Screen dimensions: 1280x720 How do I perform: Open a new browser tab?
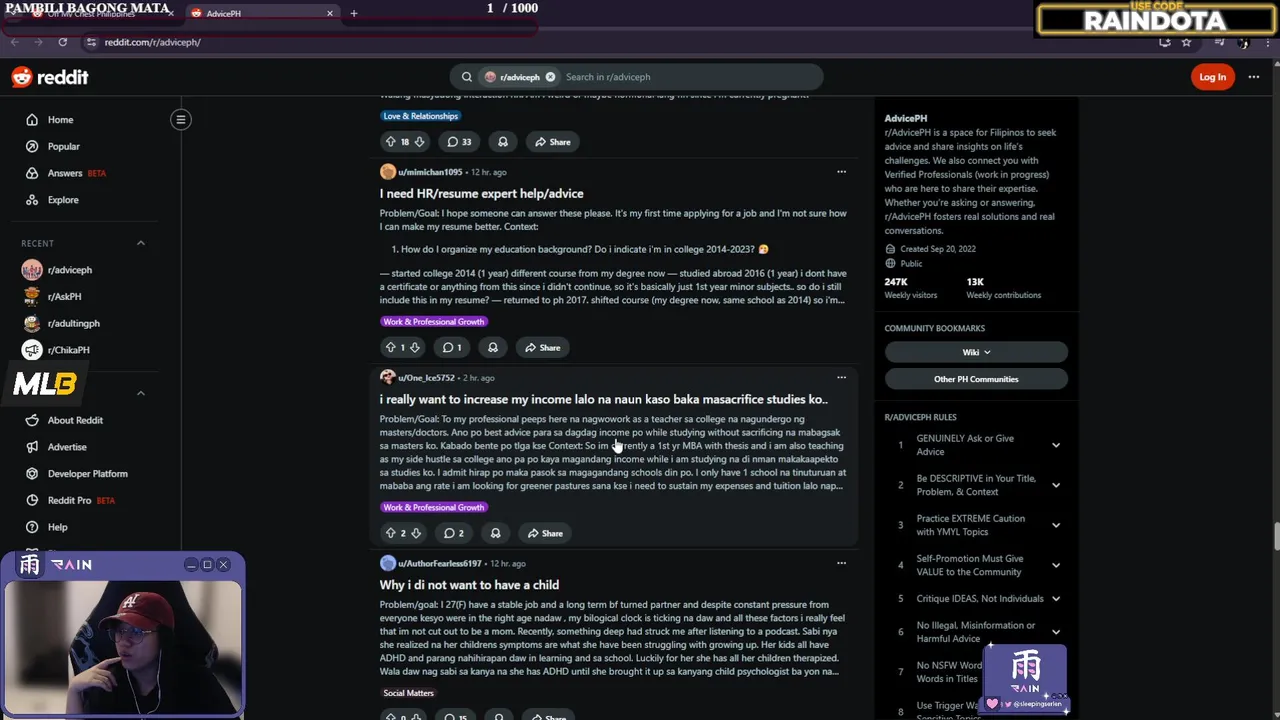point(353,13)
